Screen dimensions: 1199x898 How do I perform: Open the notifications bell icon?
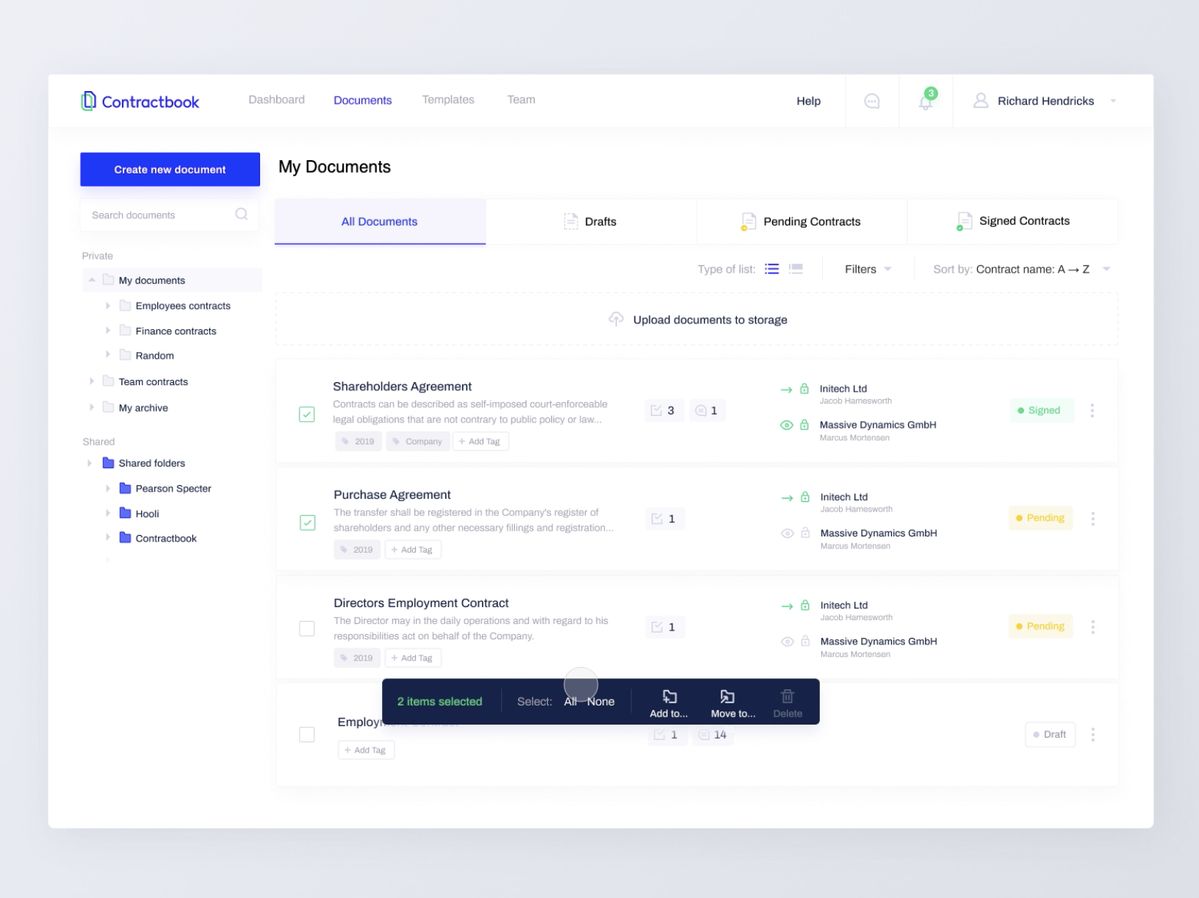pyautogui.click(x=925, y=102)
